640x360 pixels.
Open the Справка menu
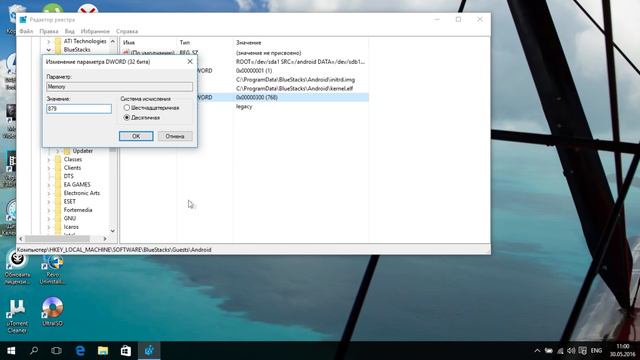(x=127, y=31)
